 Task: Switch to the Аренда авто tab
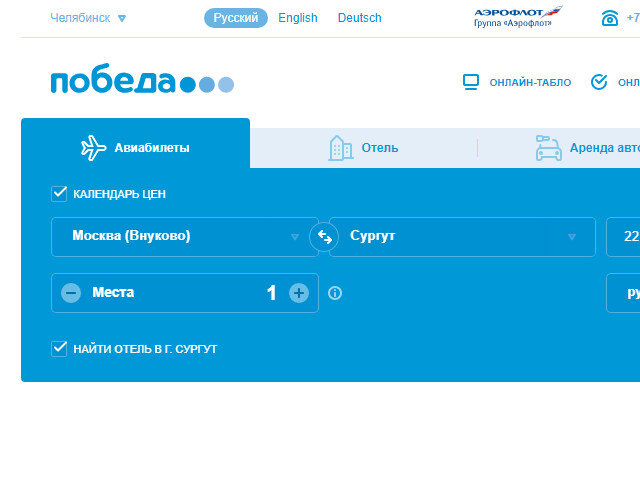(559, 148)
